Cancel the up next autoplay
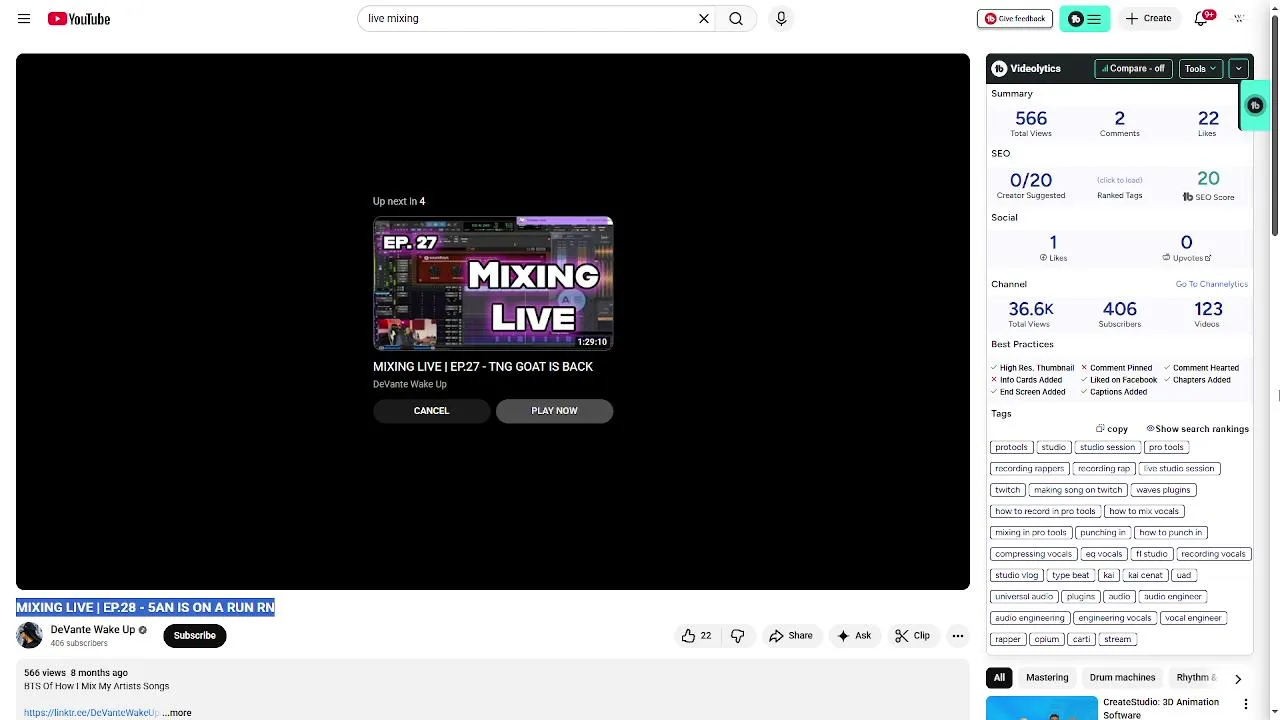Image resolution: width=1280 pixels, height=720 pixels. tap(432, 411)
